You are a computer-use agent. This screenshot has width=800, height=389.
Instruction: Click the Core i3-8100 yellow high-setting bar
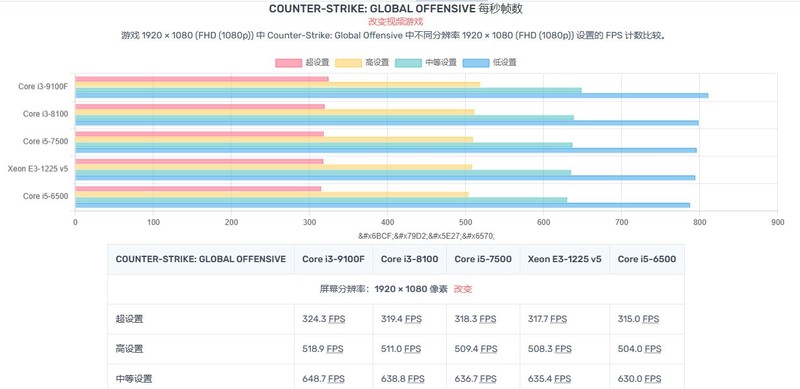(274, 112)
